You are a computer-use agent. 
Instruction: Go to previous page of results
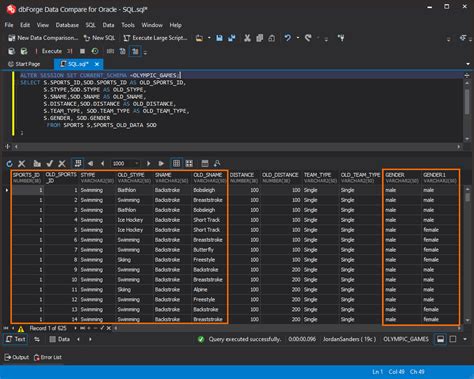pos(102,164)
